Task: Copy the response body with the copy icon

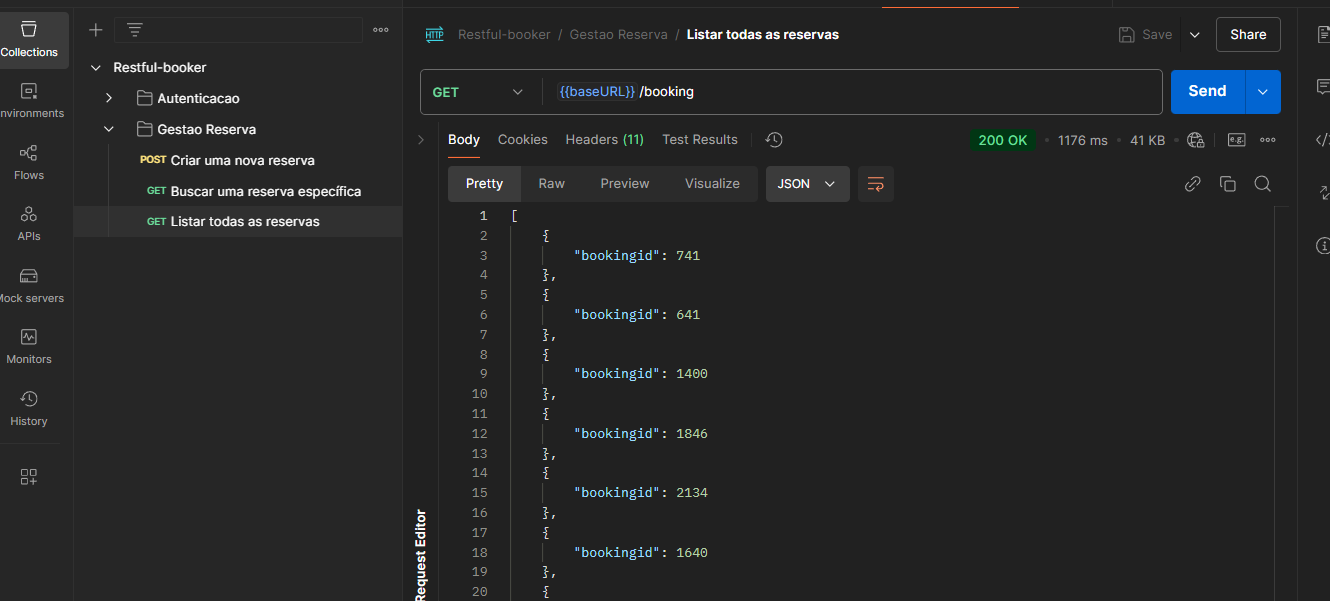Action: point(1227,184)
